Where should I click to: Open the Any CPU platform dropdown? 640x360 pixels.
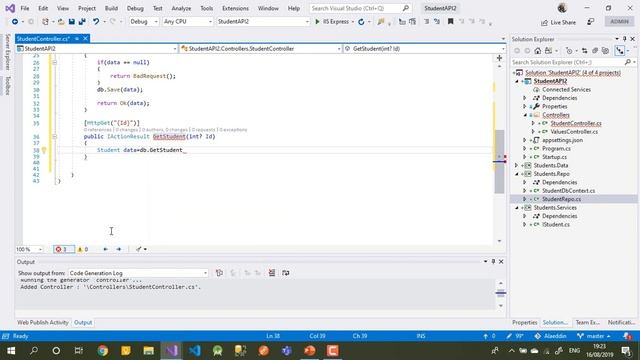tap(187, 22)
